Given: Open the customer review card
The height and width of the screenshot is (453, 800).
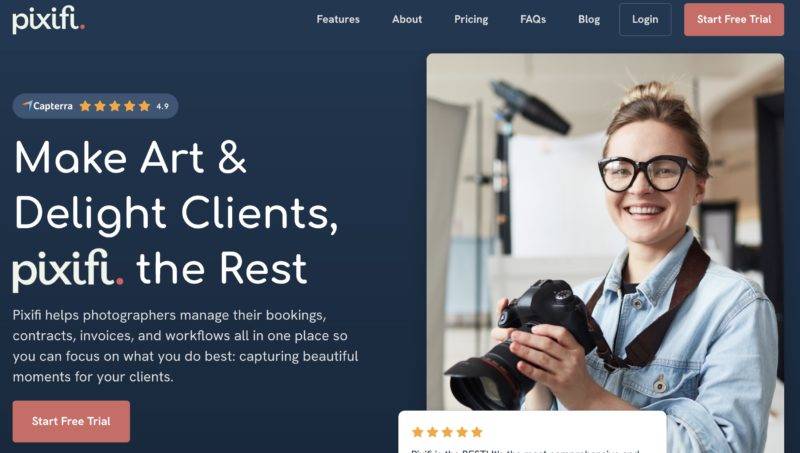Looking at the screenshot, I should tap(532, 432).
